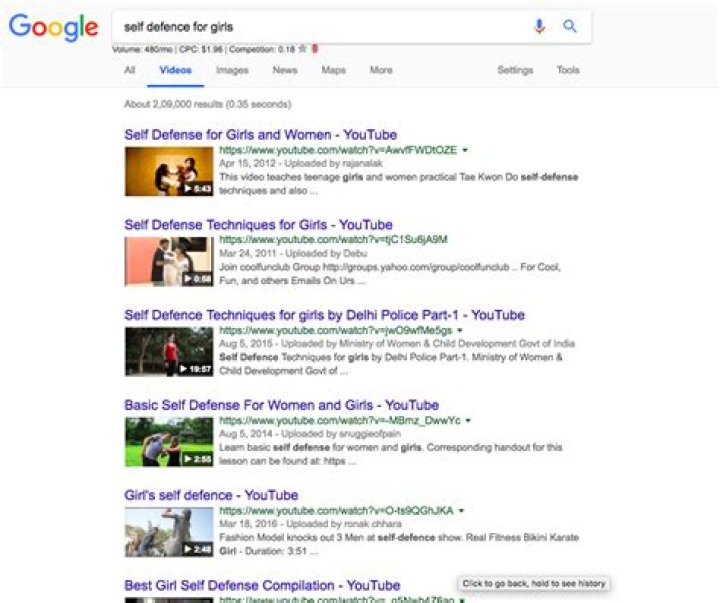
Task: Click the blue magnifying glass search icon
Action: 570,26
